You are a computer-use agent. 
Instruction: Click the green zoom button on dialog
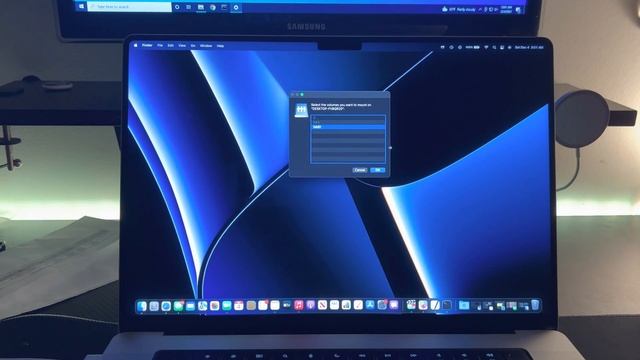coord(302,95)
